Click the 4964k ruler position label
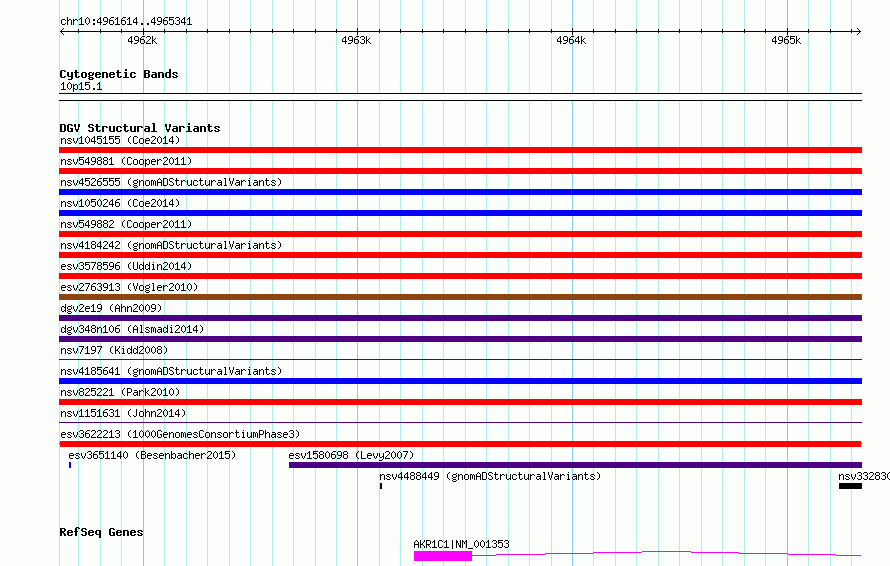Viewport: 890px width, 566px height. [x=571, y=40]
